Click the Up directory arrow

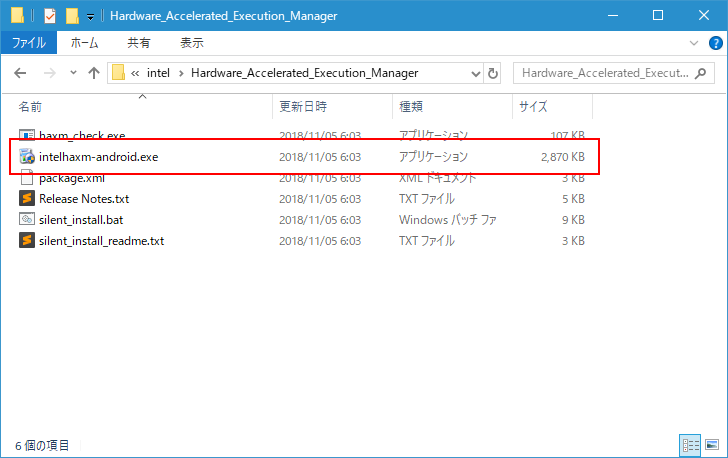pos(94,73)
